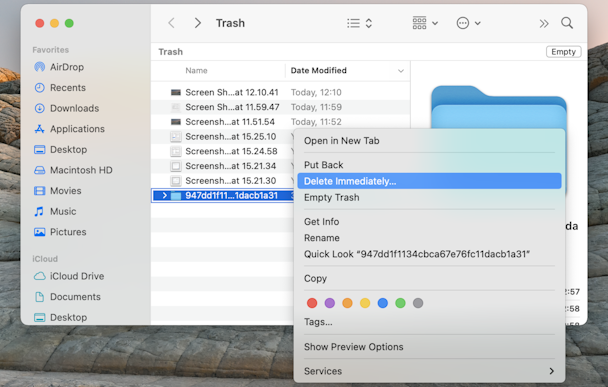Viewport: 608px width, 387px height.
Task: Select file Screen Sh...at 11.59.47
Action: (232, 107)
